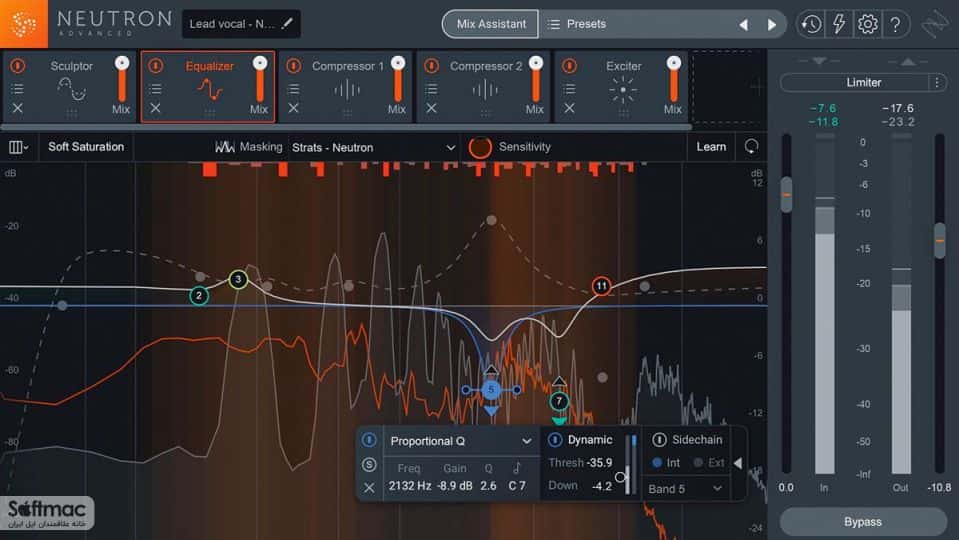Click the pencil rename icon beside Lead vocal
Image resolution: width=959 pixels, height=540 pixels.
point(287,23)
